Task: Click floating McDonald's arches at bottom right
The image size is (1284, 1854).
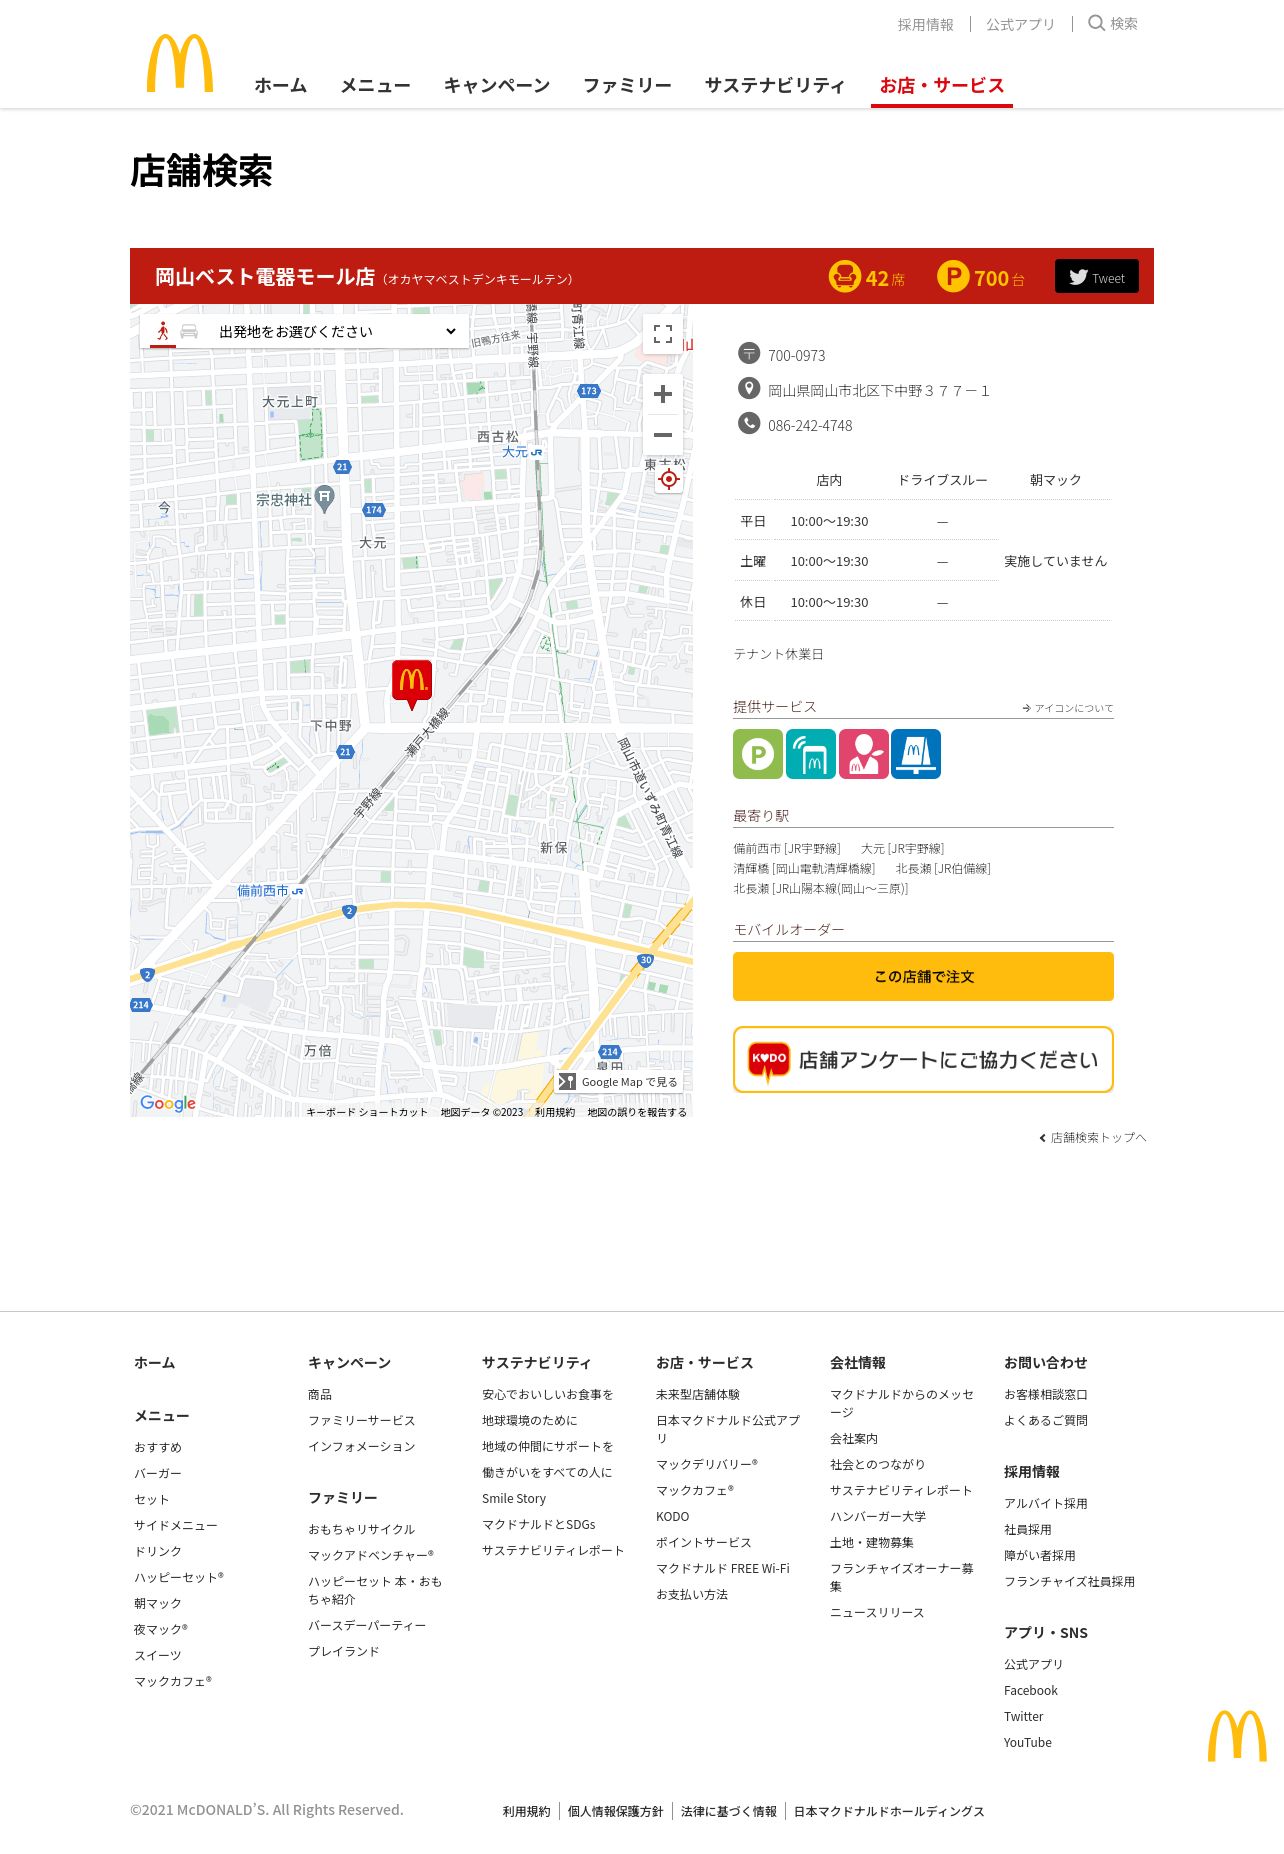Action: [x=1237, y=1735]
